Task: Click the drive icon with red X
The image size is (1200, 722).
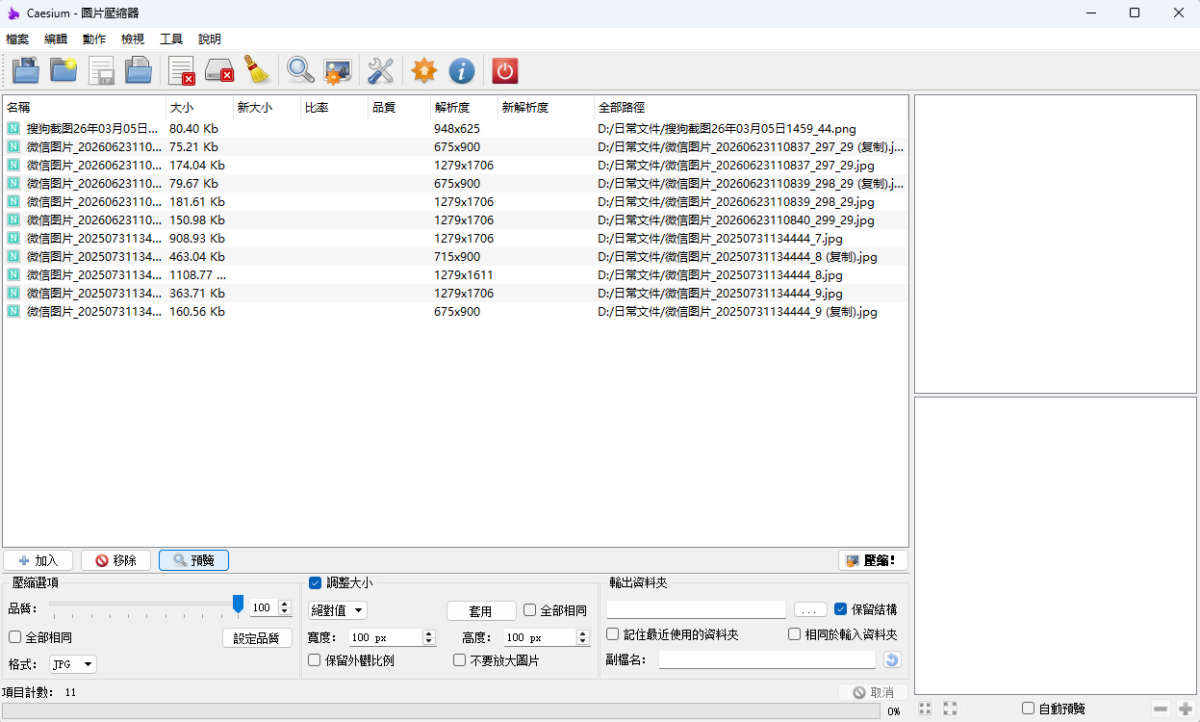Action: click(219, 70)
